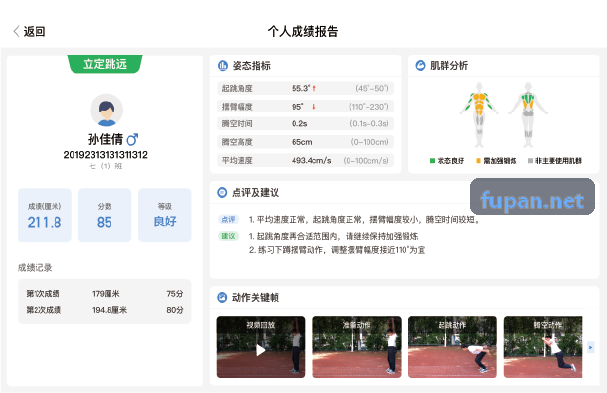Click the 成绩记录 heading
Screen dimensions: 607x393
[35, 268]
